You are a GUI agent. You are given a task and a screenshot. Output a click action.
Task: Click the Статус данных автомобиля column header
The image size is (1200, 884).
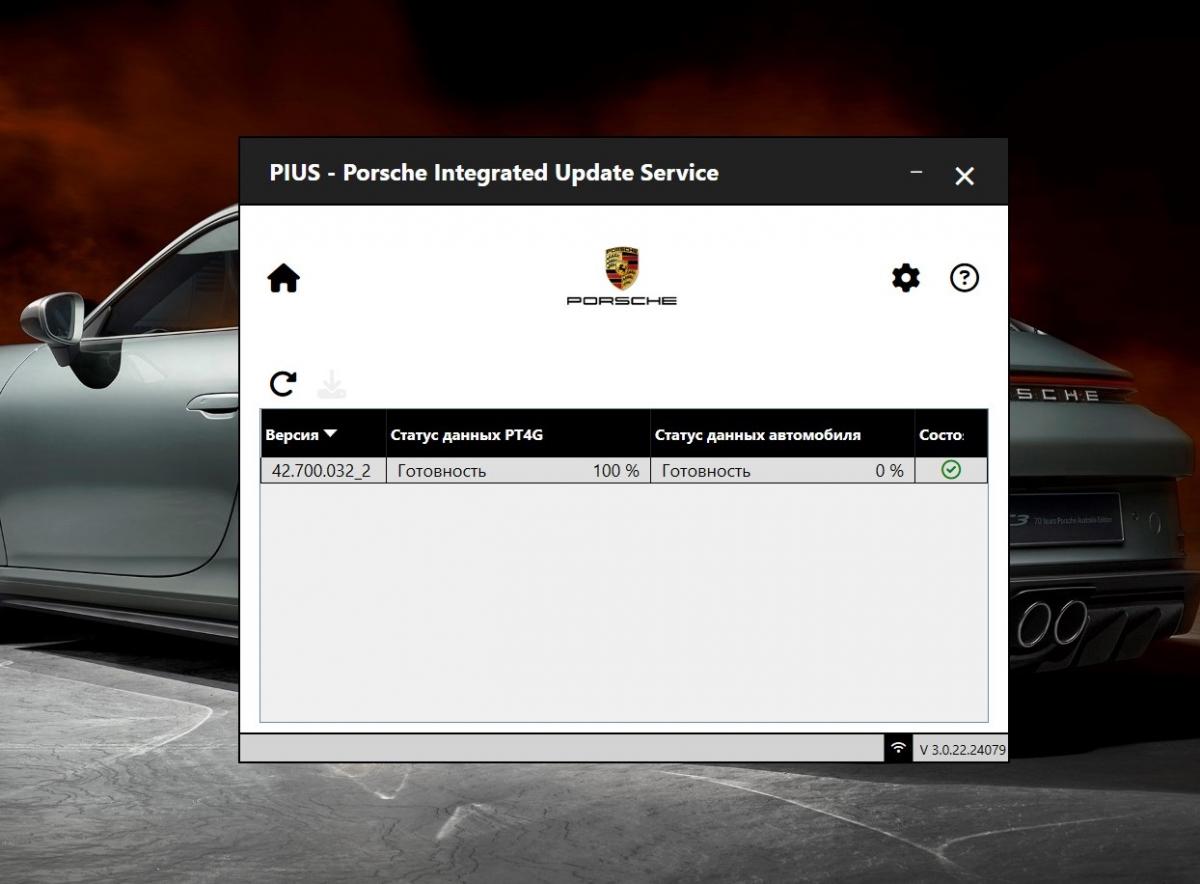point(757,435)
